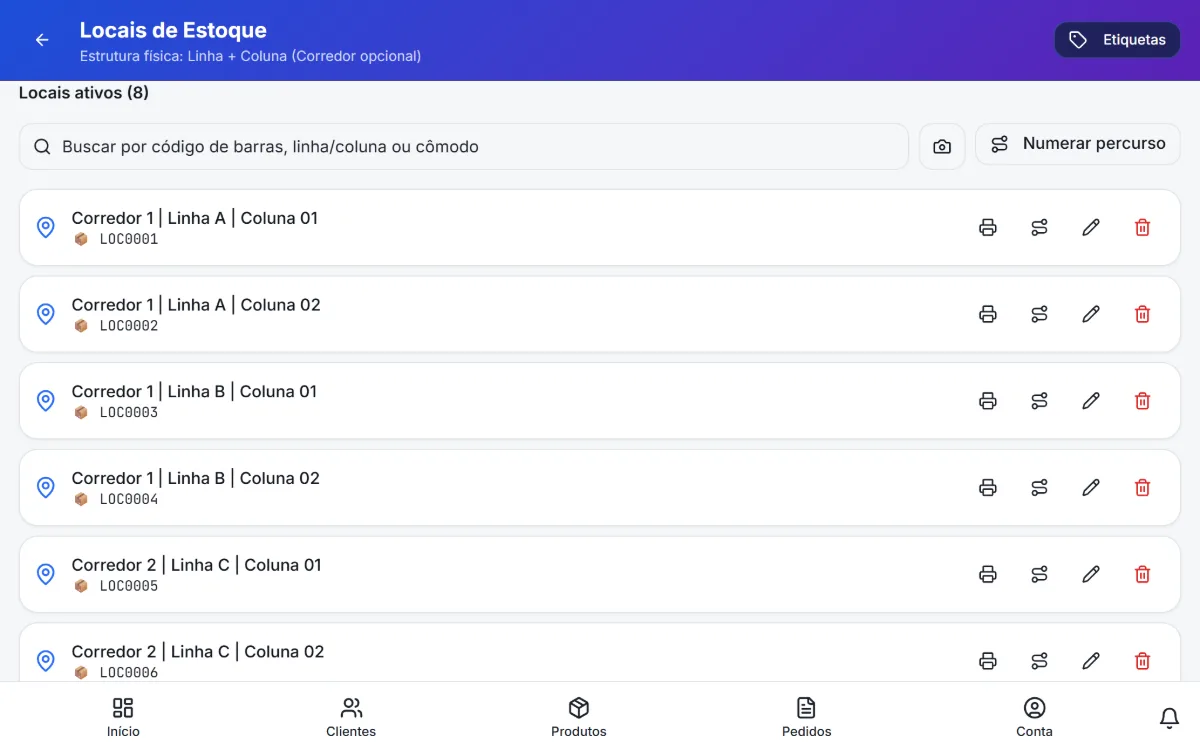Open the camera barcode scanner
The height and width of the screenshot is (750, 1200).
coord(942,147)
